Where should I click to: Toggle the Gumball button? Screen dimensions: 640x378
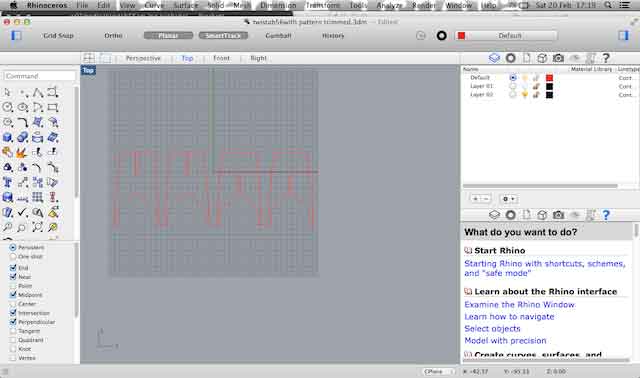(278, 36)
